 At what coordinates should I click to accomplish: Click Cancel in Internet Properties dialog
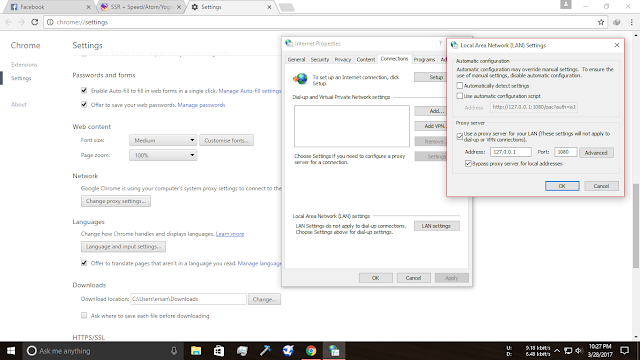[413, 278]
